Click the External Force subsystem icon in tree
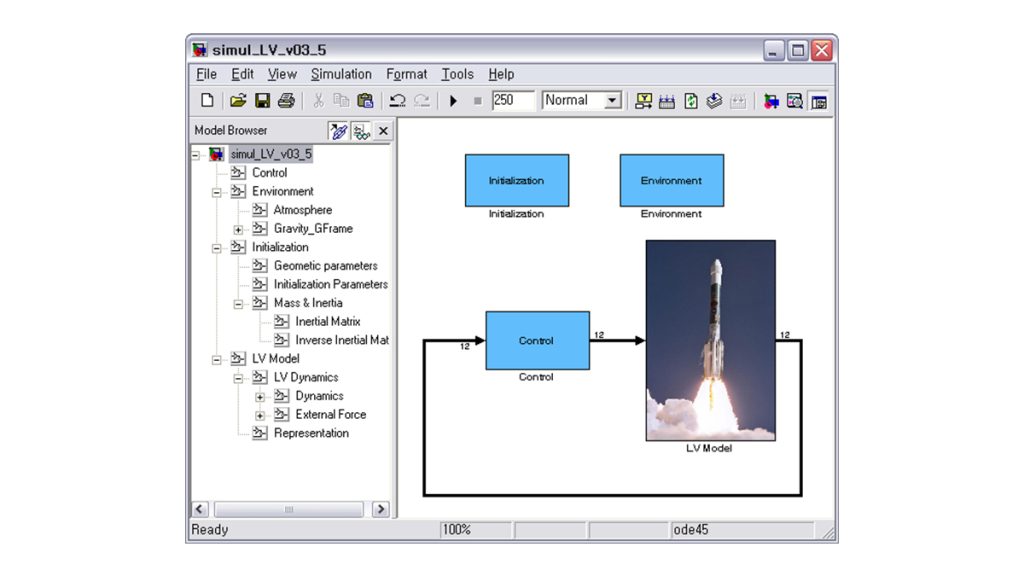This screenshot has height=576, width=1024. tap(281, 415)
